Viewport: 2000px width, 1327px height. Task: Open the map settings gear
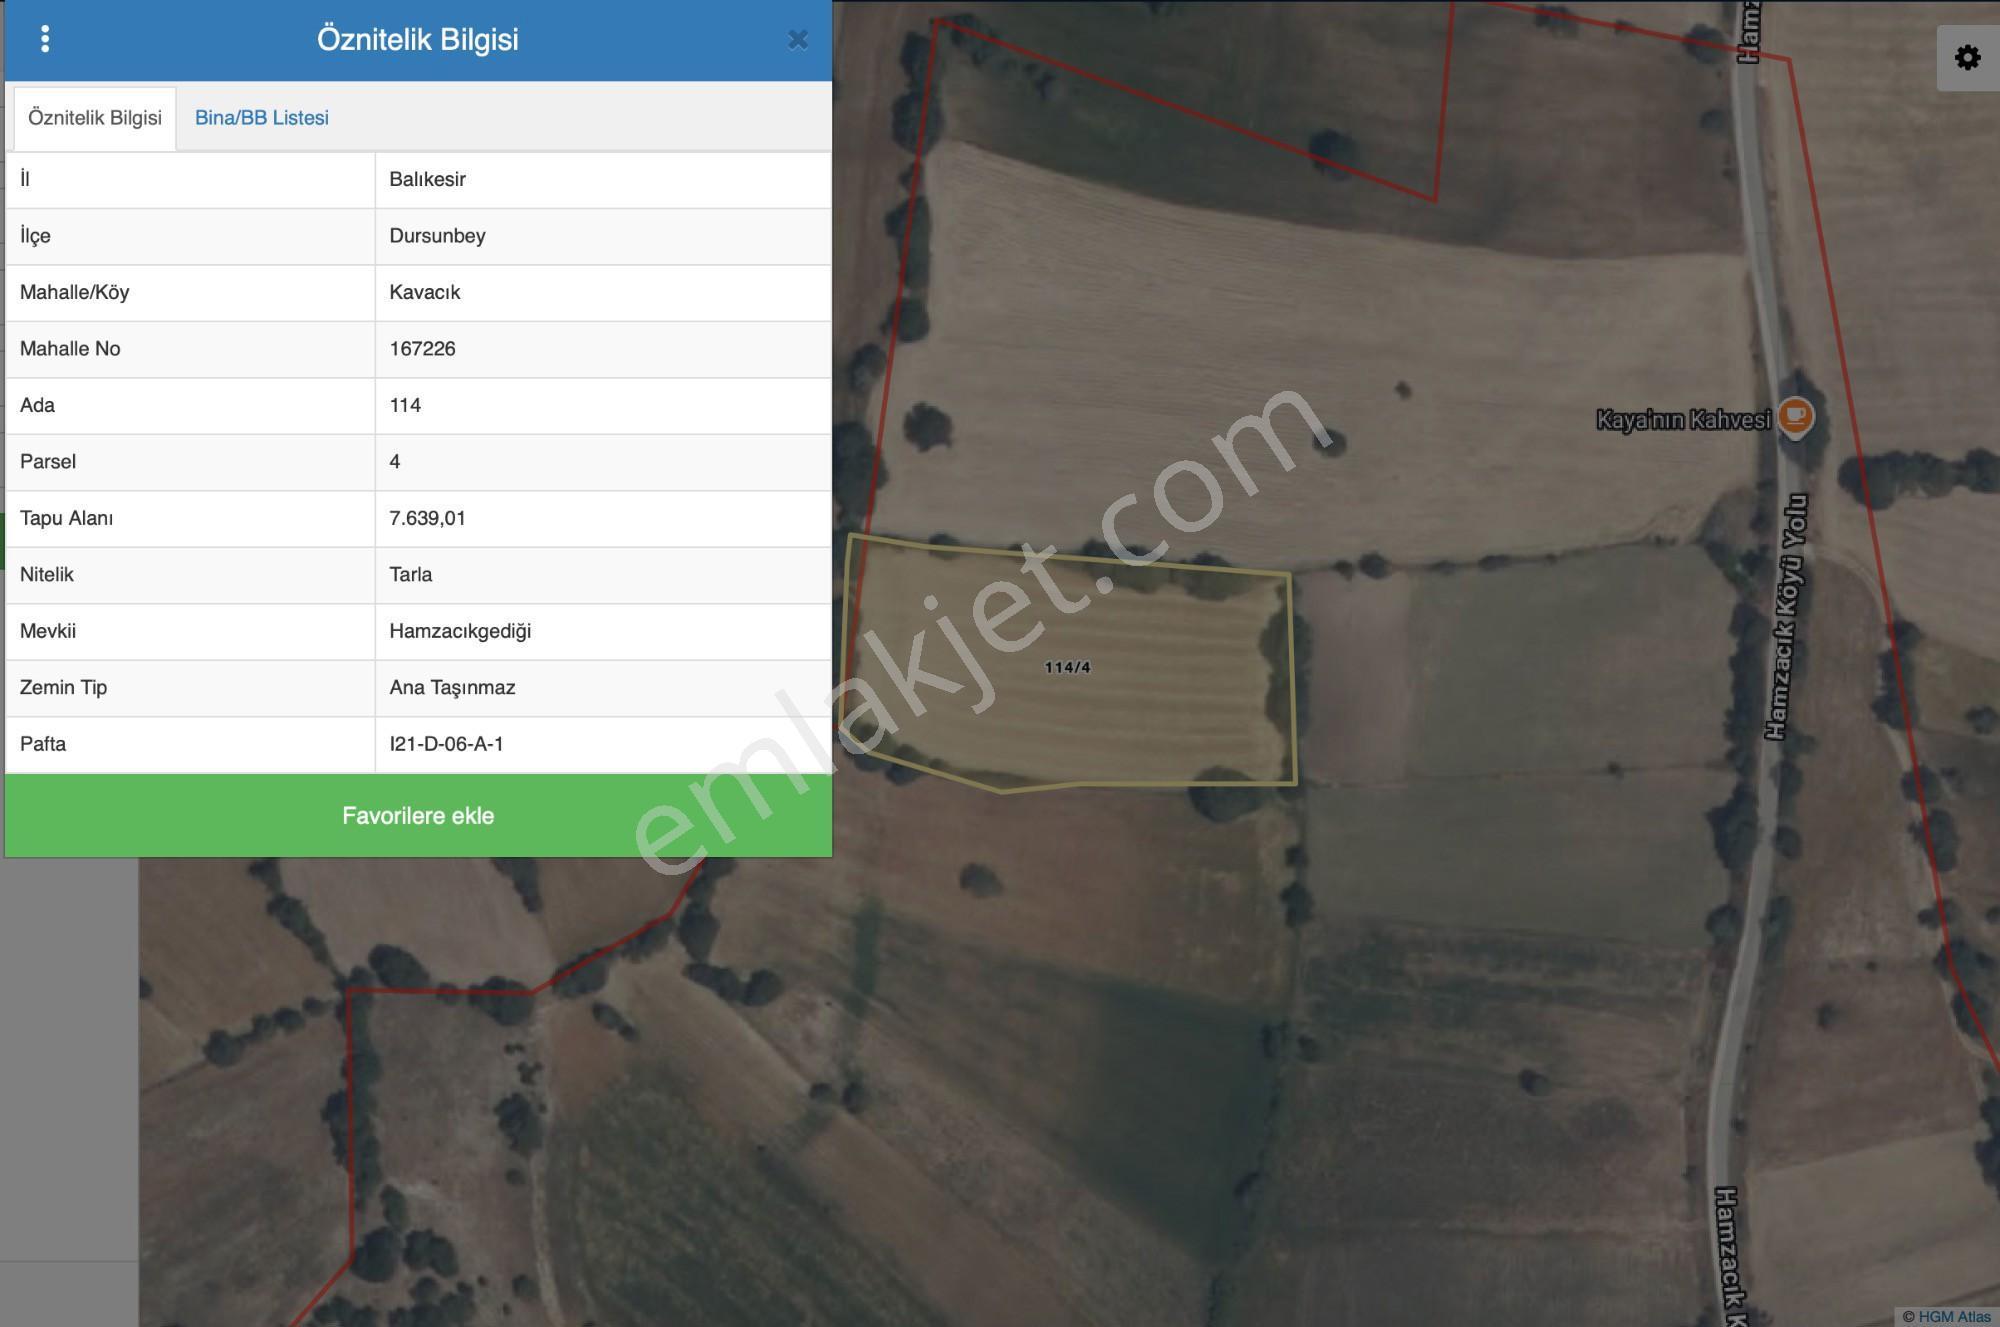[x=1967, y=58]
